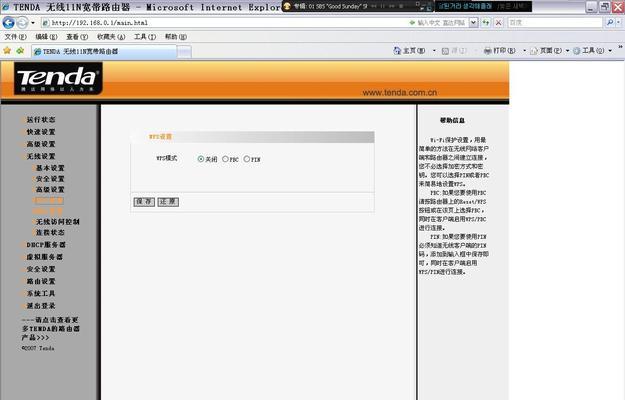Click the IE logo in the title bar
Screen dimensions: 625x400
(x=6, y=7)
